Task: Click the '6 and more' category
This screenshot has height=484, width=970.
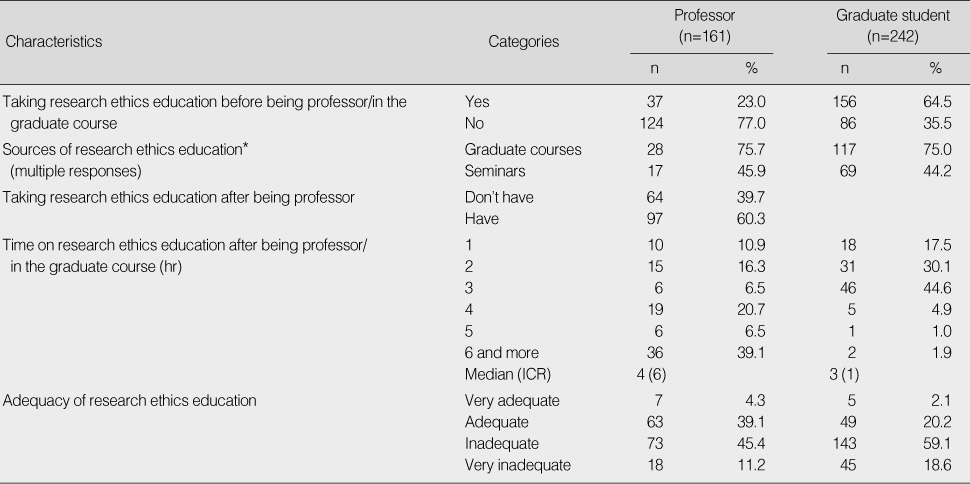Action: pos(502,353)
